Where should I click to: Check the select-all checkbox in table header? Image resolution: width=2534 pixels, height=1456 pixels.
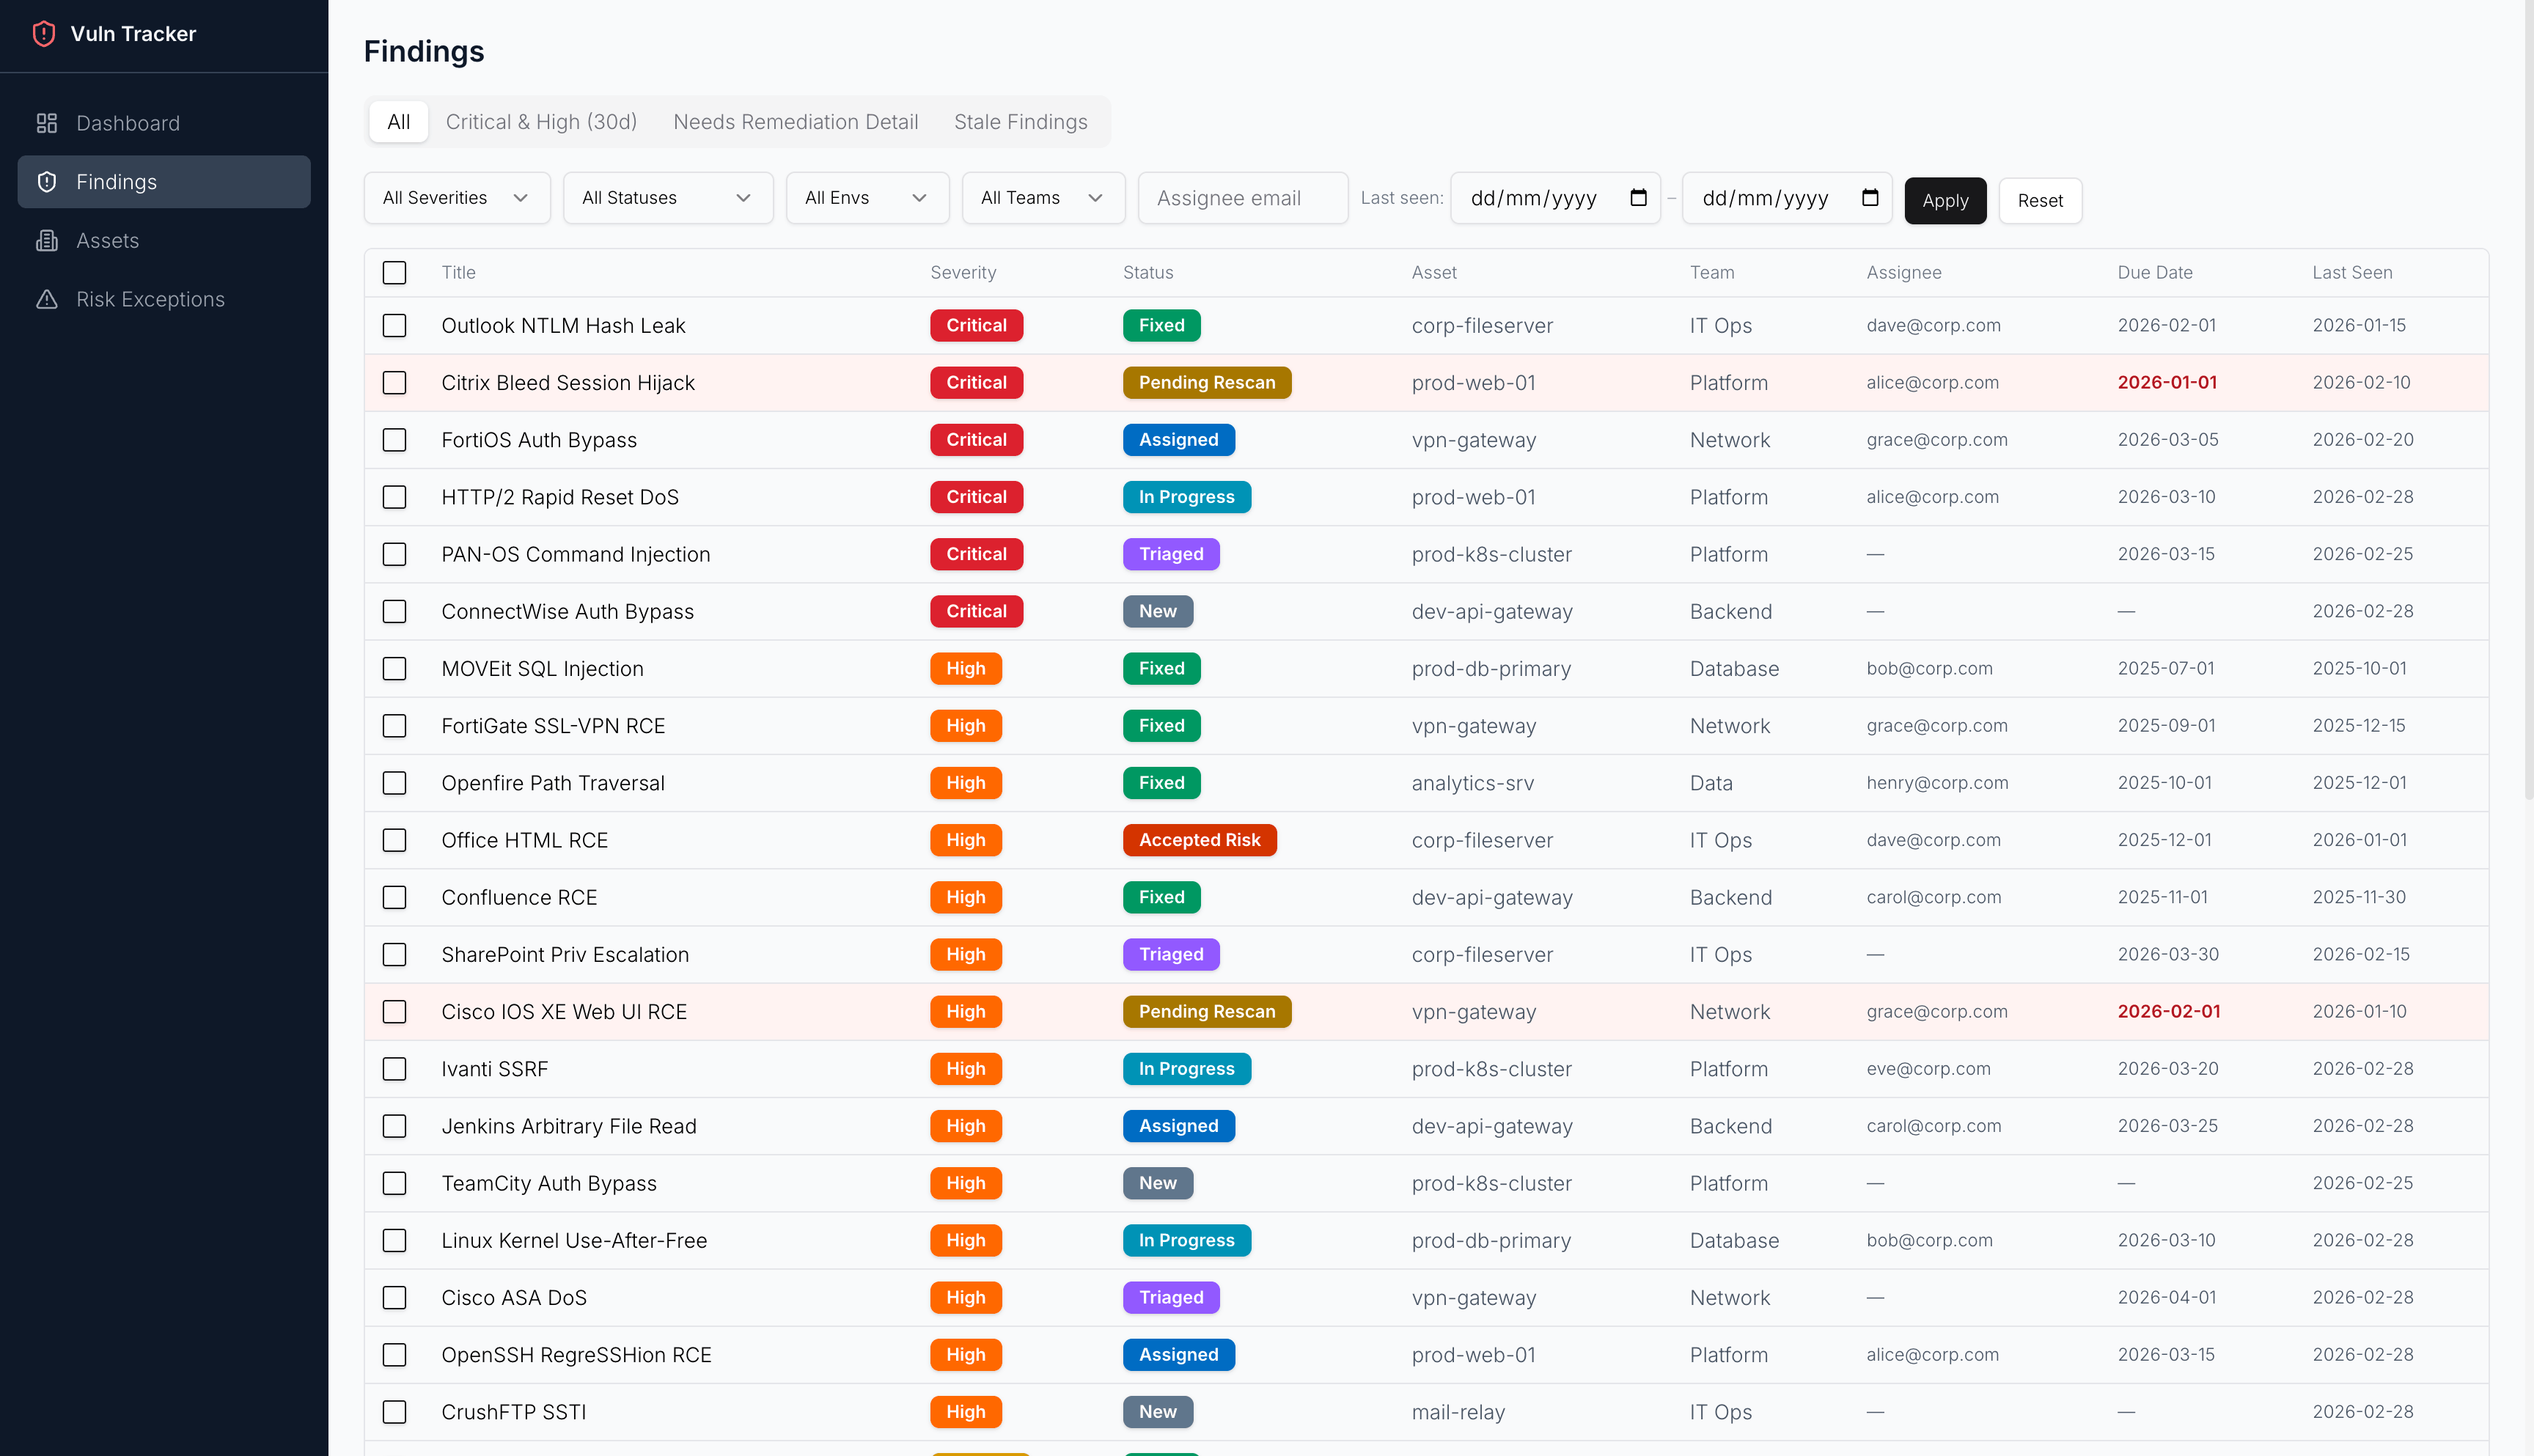pyautogui.click(x=395, y=272)
